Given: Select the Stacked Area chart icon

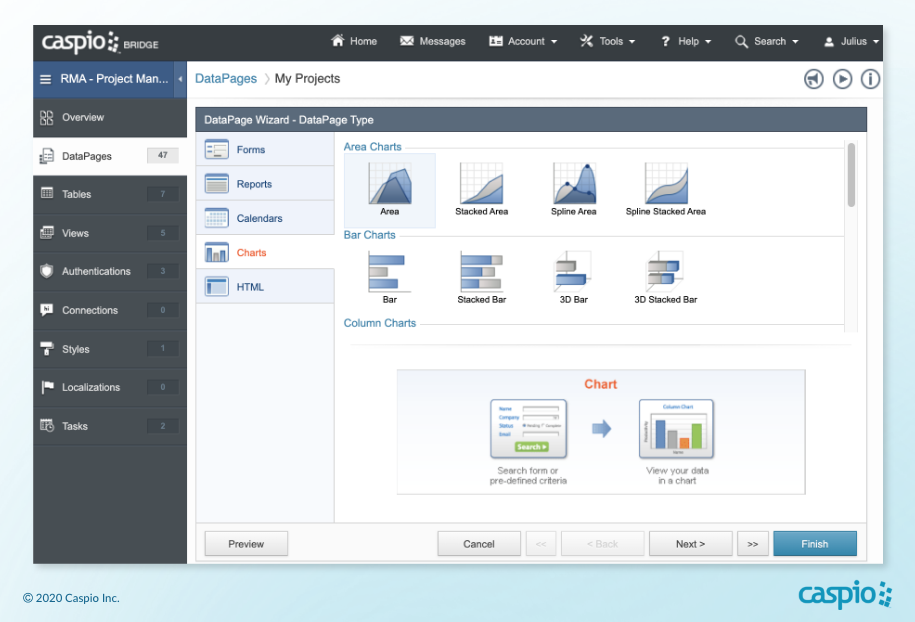Looking at the screenshot, I should (x=481, y=185).
